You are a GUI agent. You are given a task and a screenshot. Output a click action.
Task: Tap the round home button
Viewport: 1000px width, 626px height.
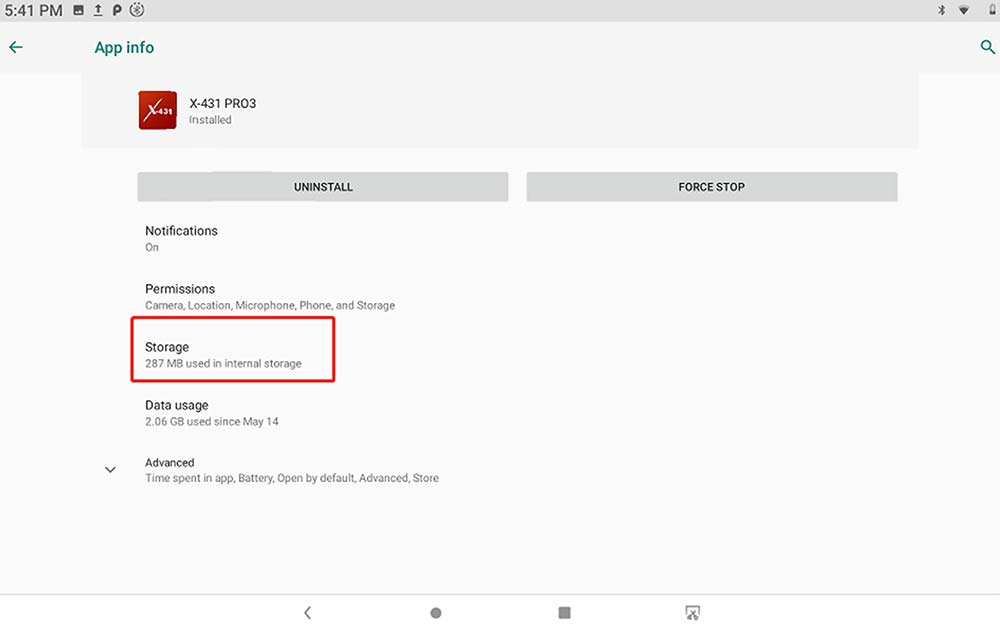pyautogui.click(x=436, y=613)
